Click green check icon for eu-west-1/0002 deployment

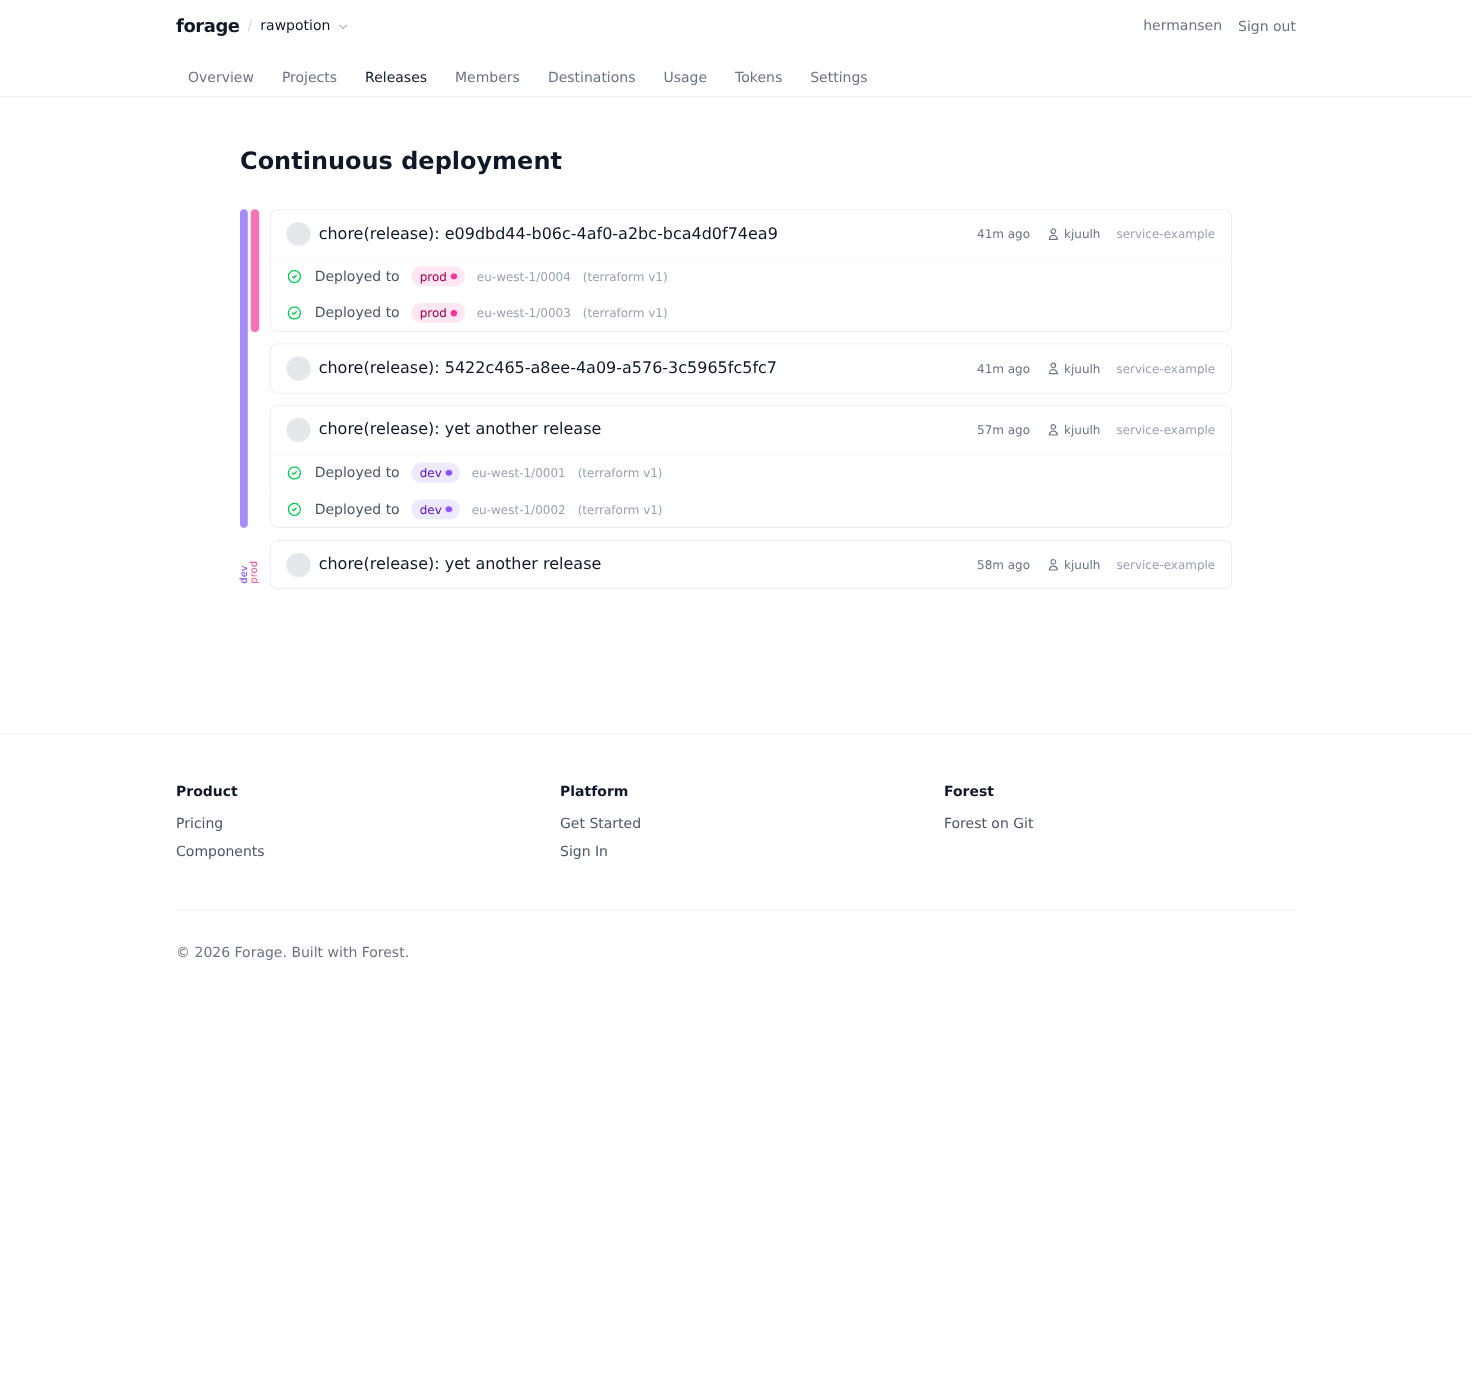[x=295, y=510]
